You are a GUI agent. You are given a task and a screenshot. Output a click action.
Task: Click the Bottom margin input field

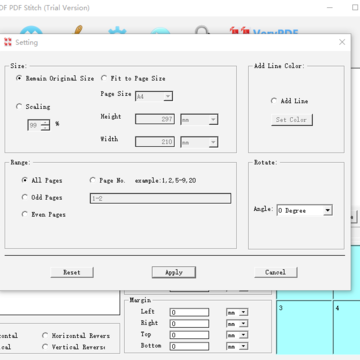click(189, 346)
